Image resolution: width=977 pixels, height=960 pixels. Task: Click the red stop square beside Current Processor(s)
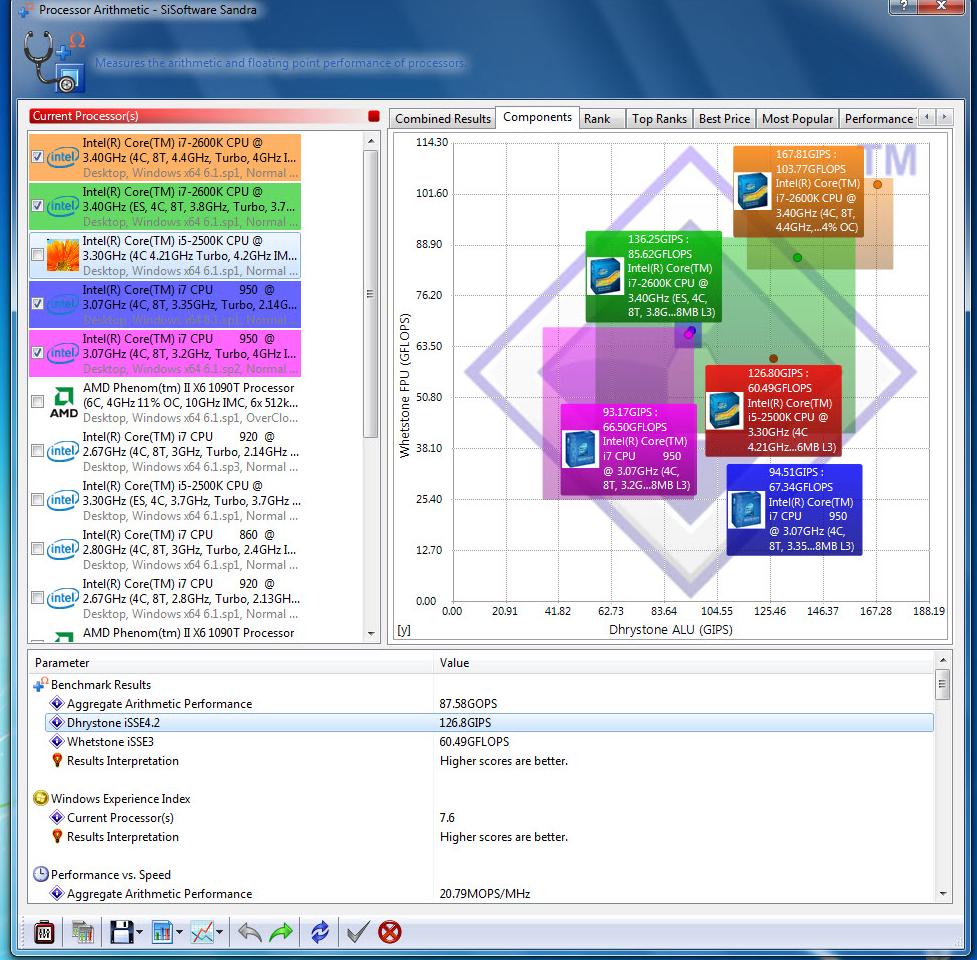374,116
